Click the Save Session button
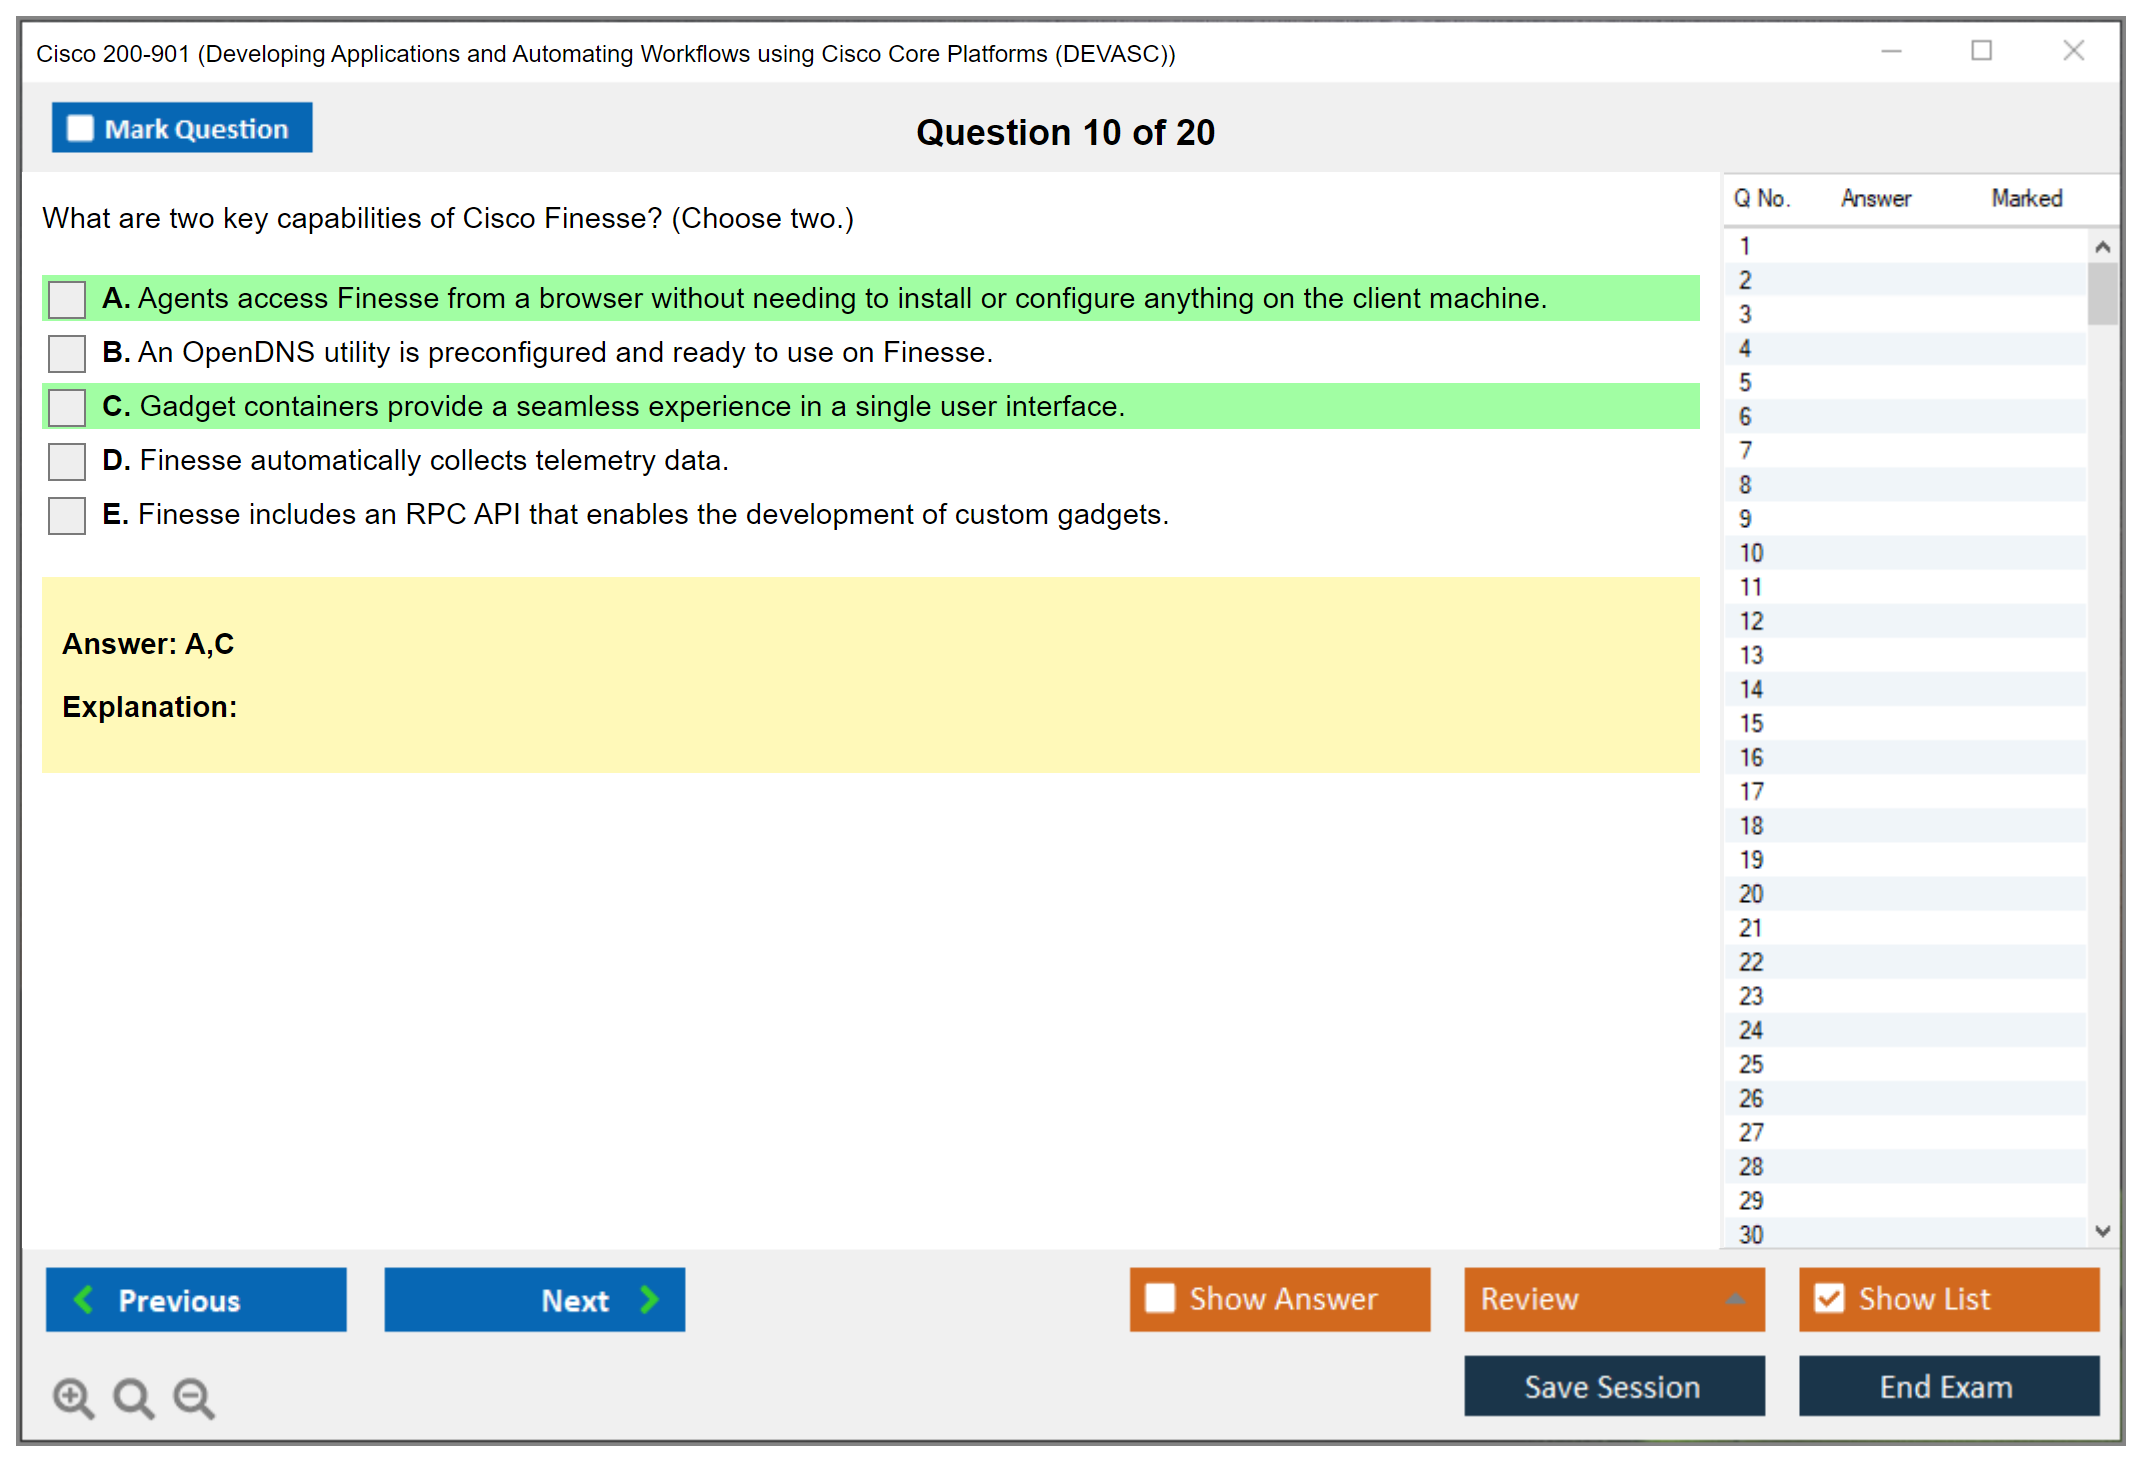 point(1613,1386)
